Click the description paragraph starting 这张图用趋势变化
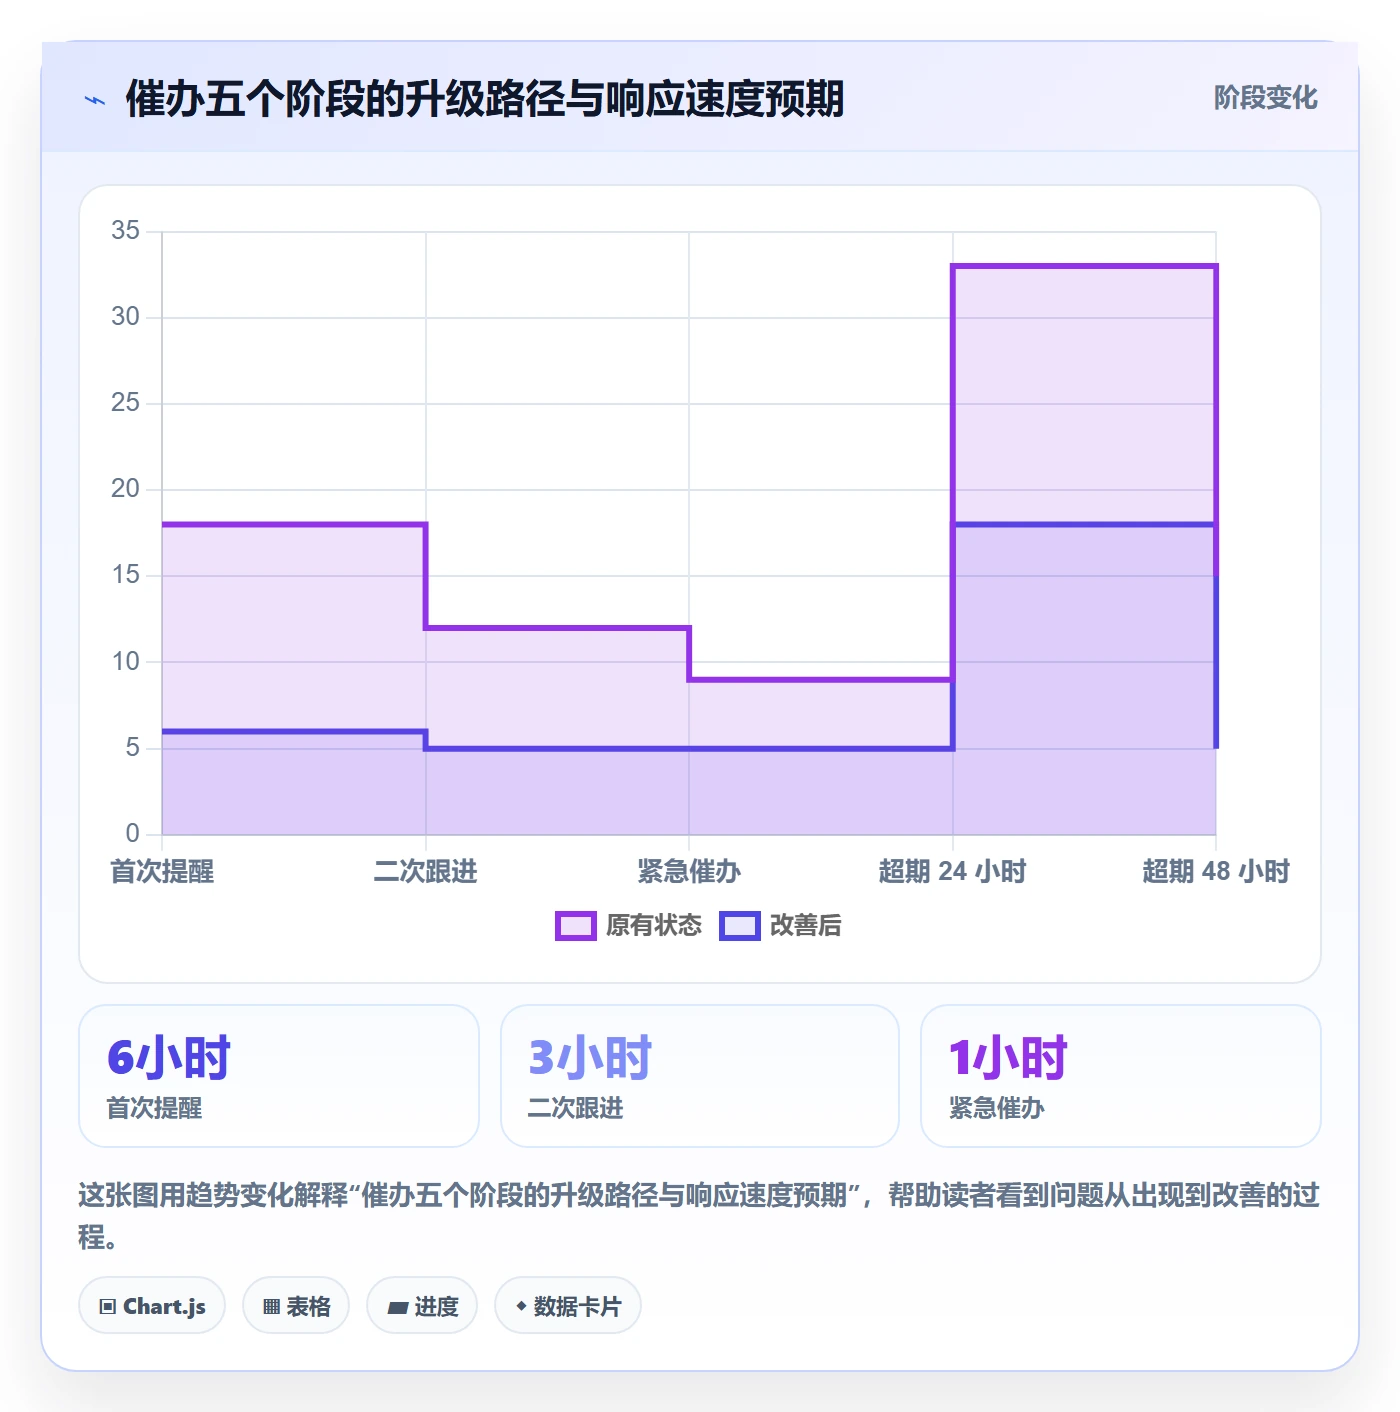 [699, 1216]
